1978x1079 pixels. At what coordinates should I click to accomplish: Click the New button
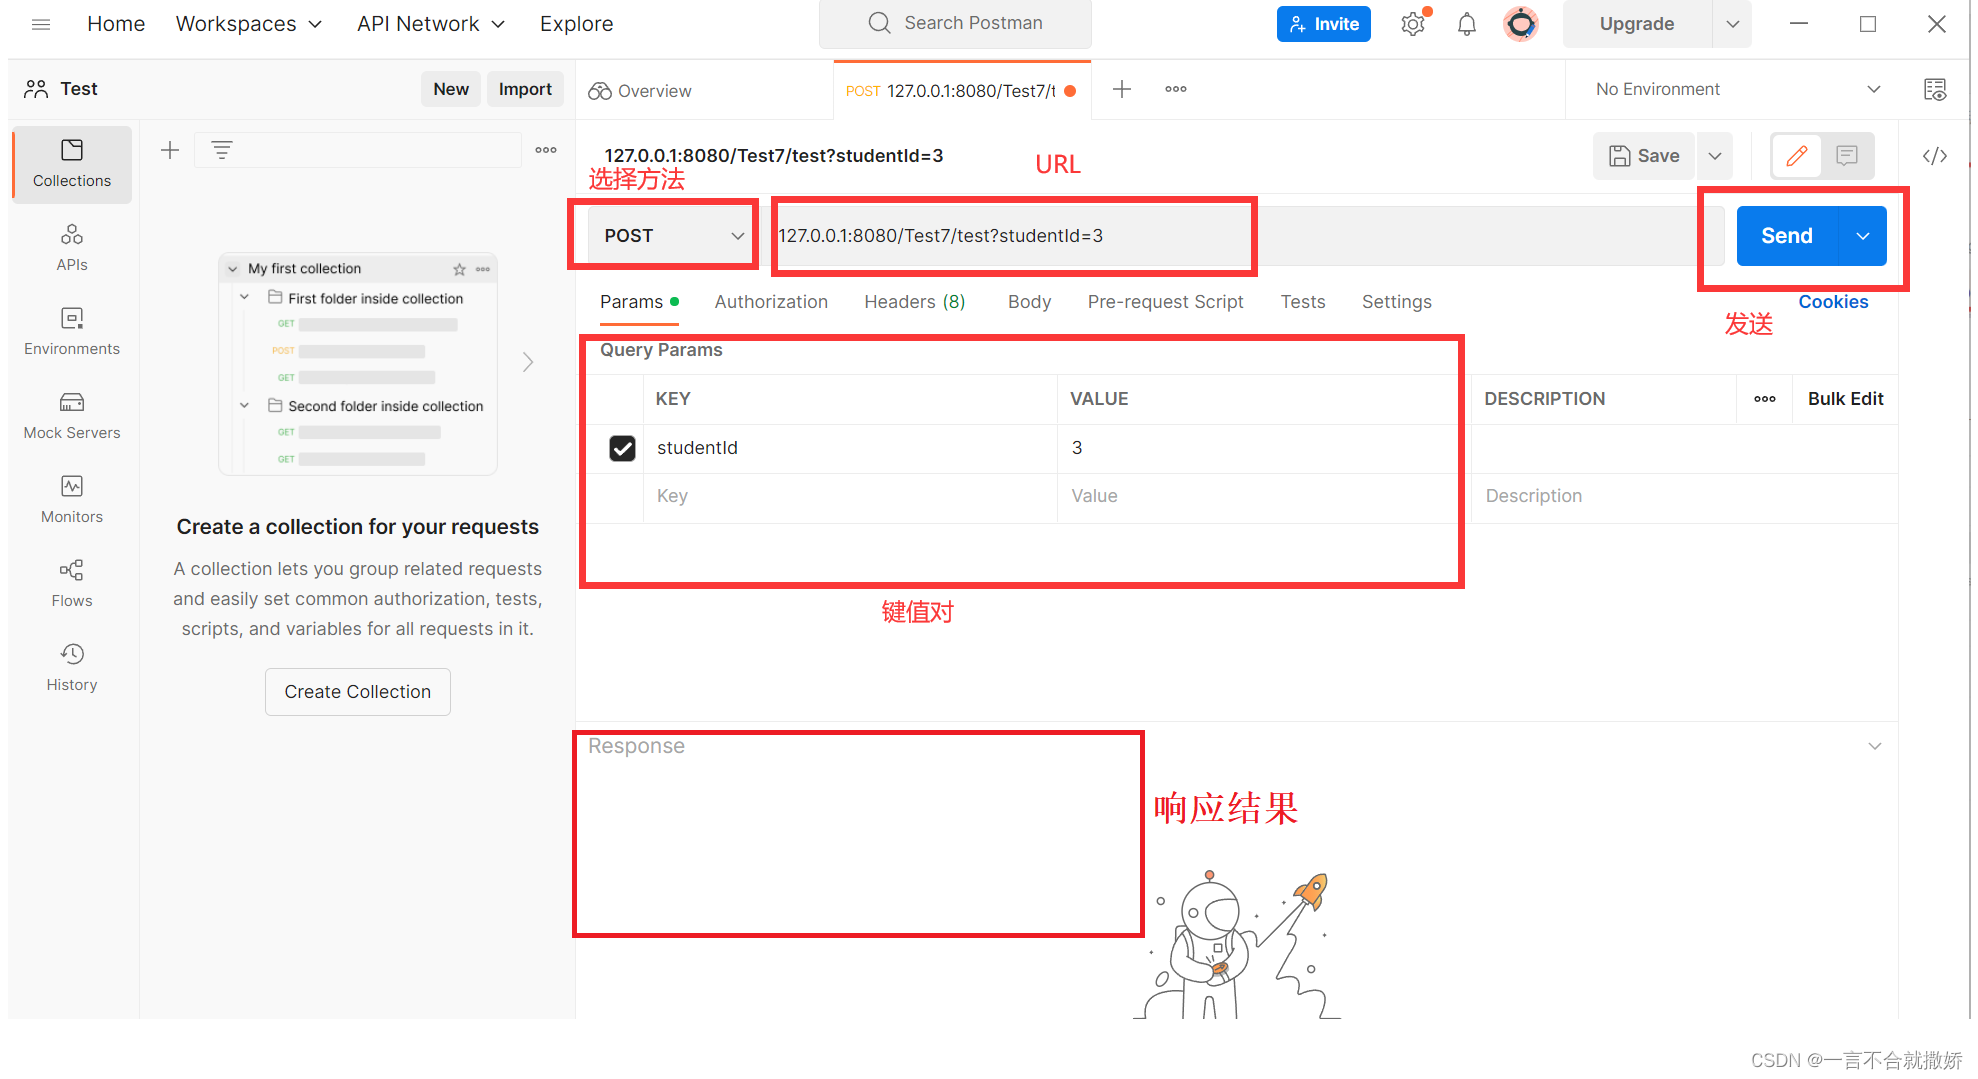point(451,89)
